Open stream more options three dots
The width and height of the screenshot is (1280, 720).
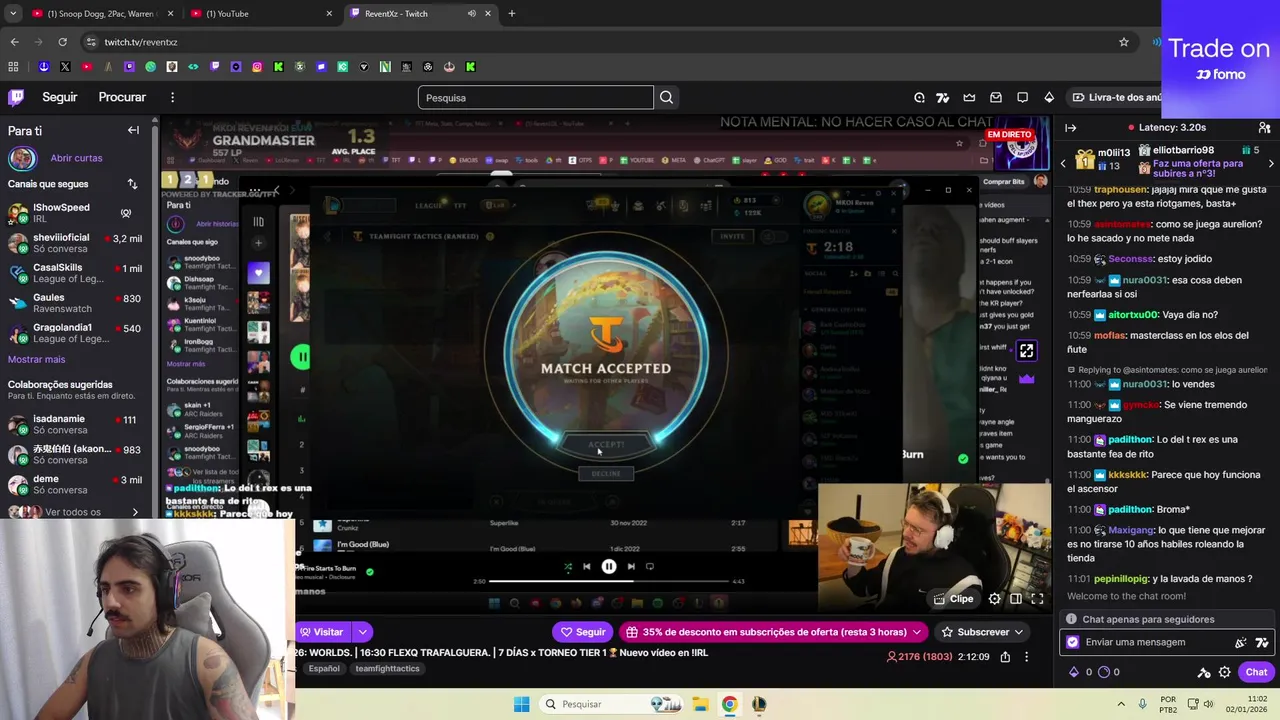(x=1026, y=657)
